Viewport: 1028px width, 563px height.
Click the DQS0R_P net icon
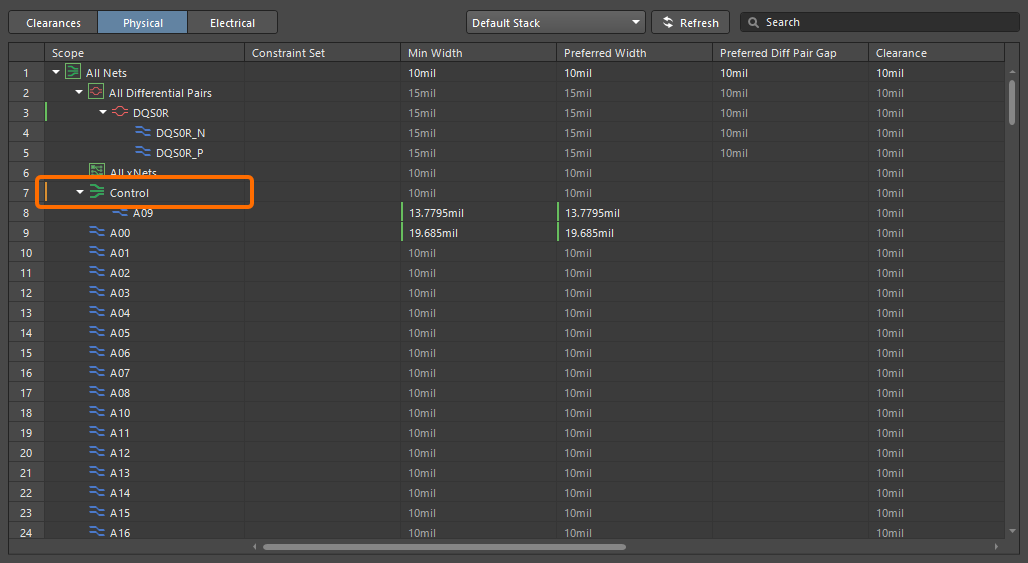(x=143, y=152)
